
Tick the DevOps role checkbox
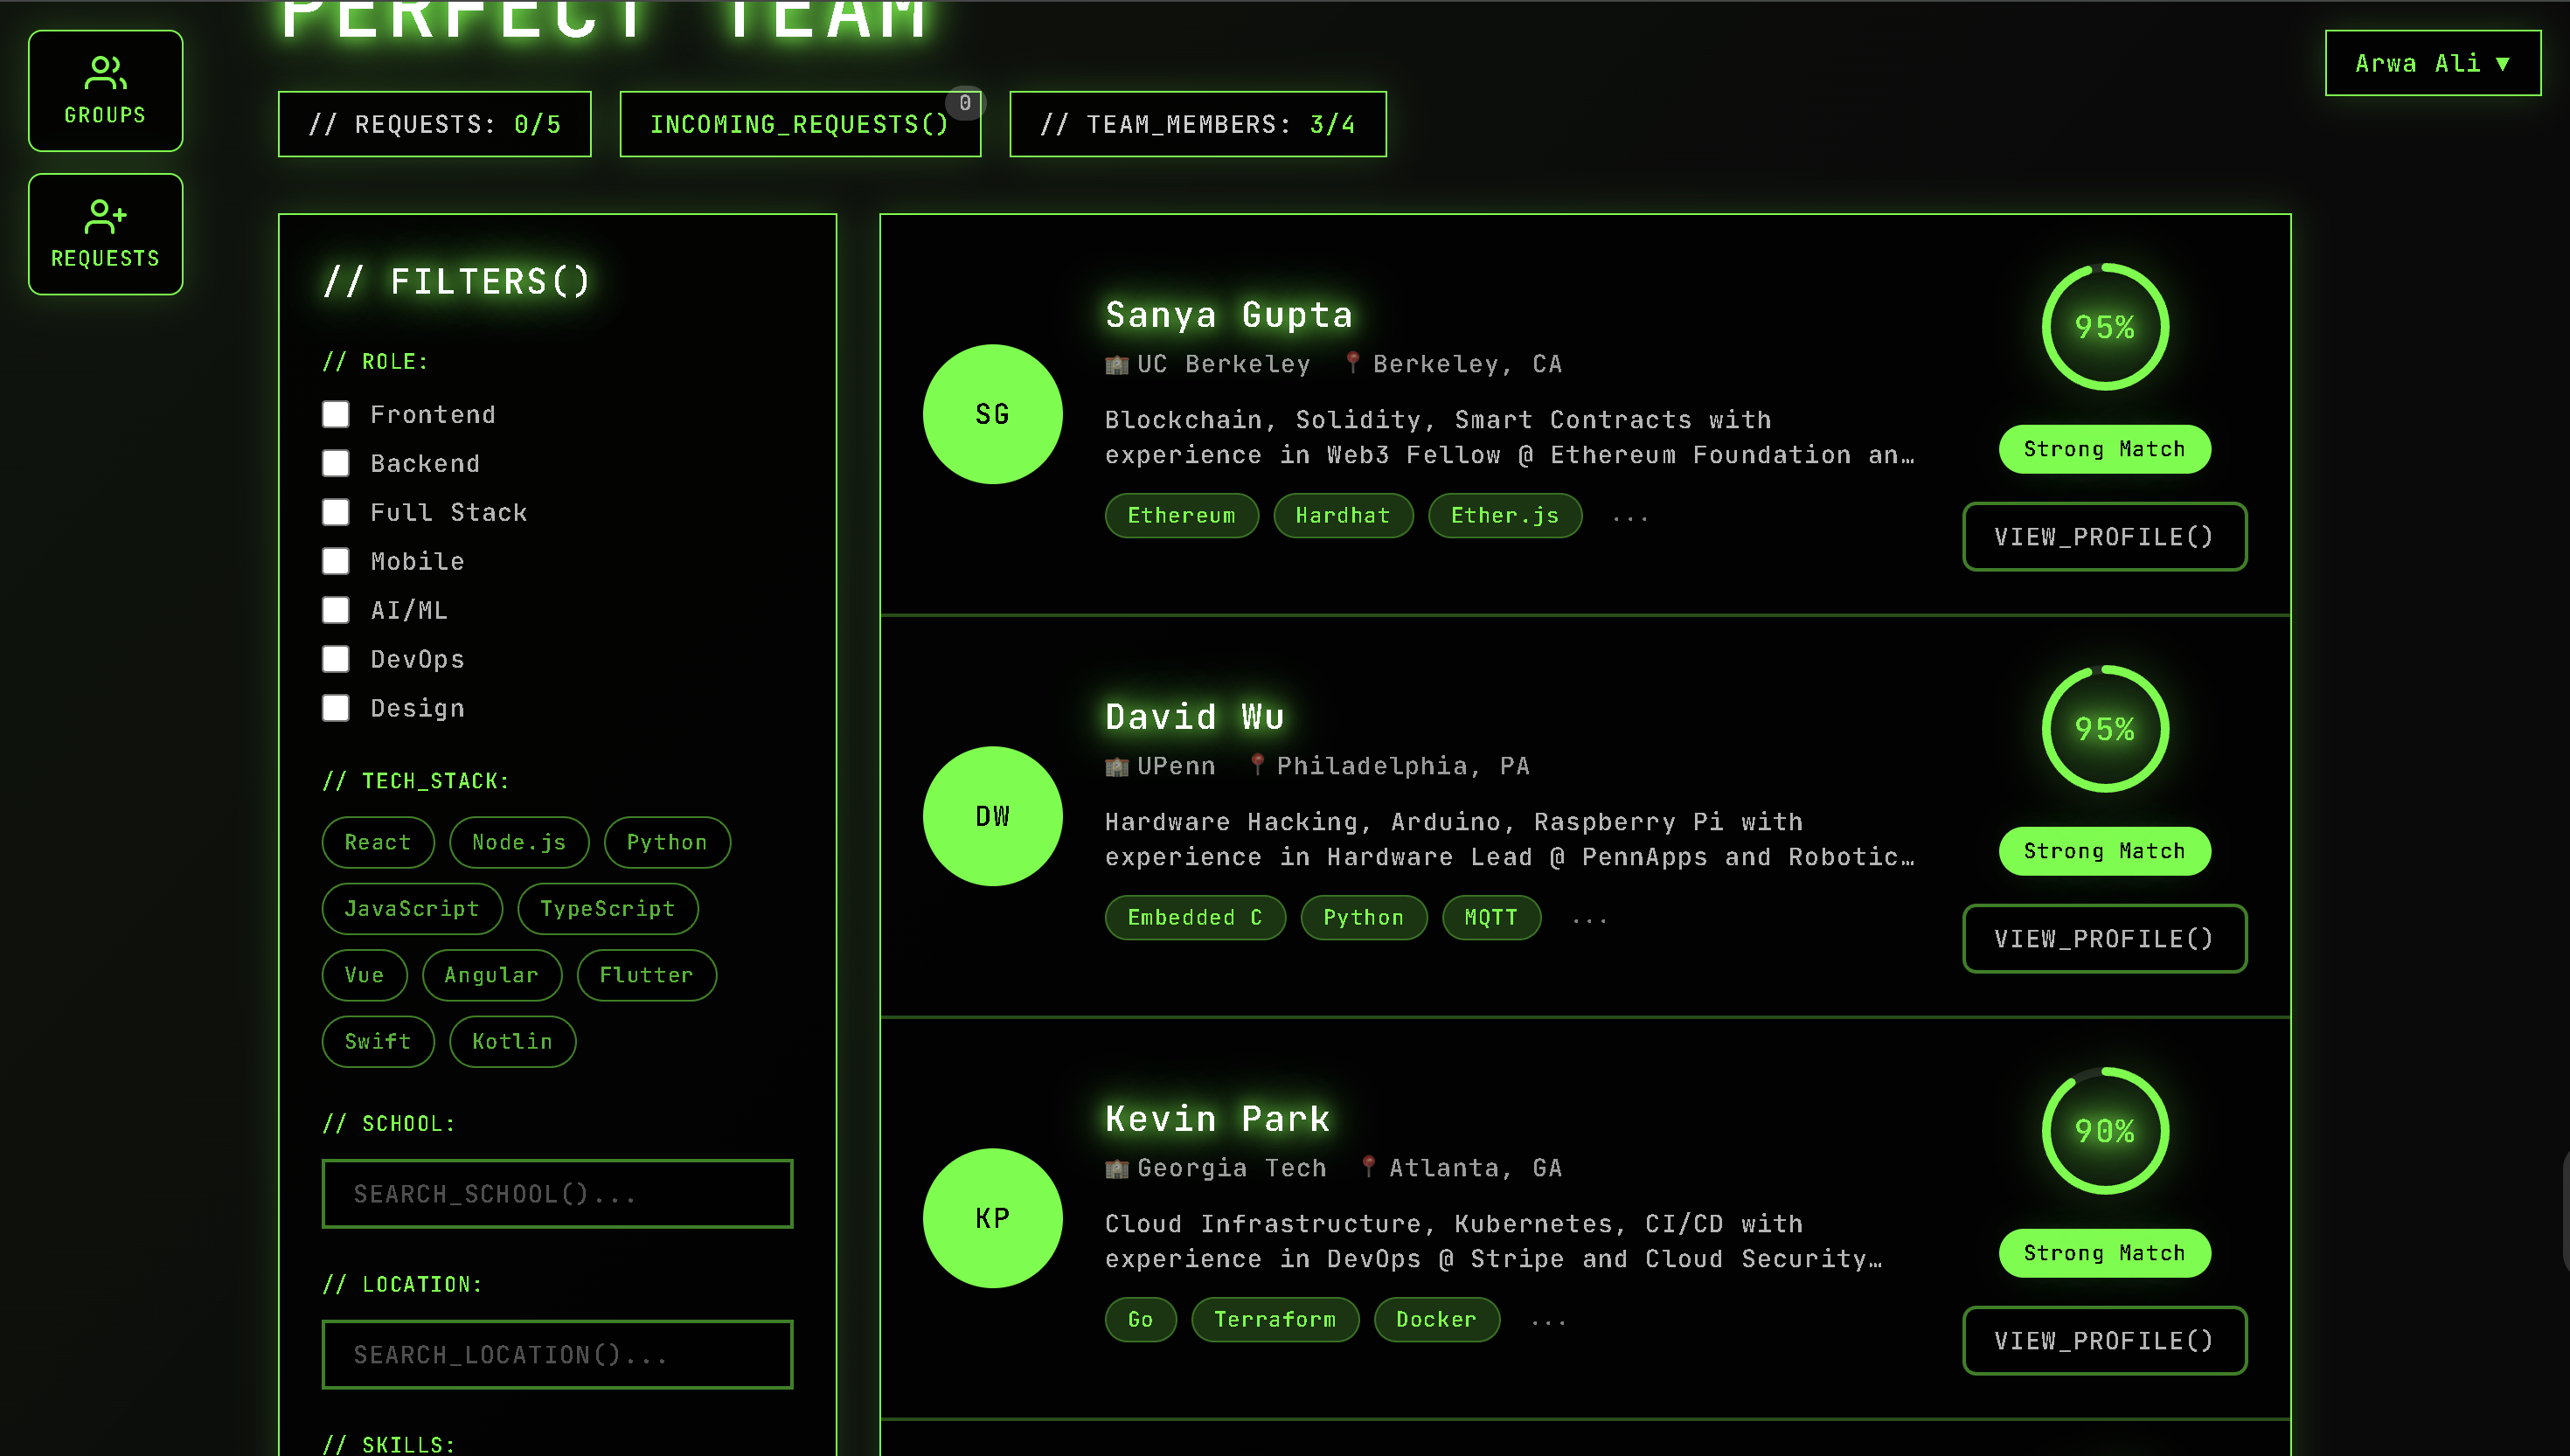(x=336, y=659)
